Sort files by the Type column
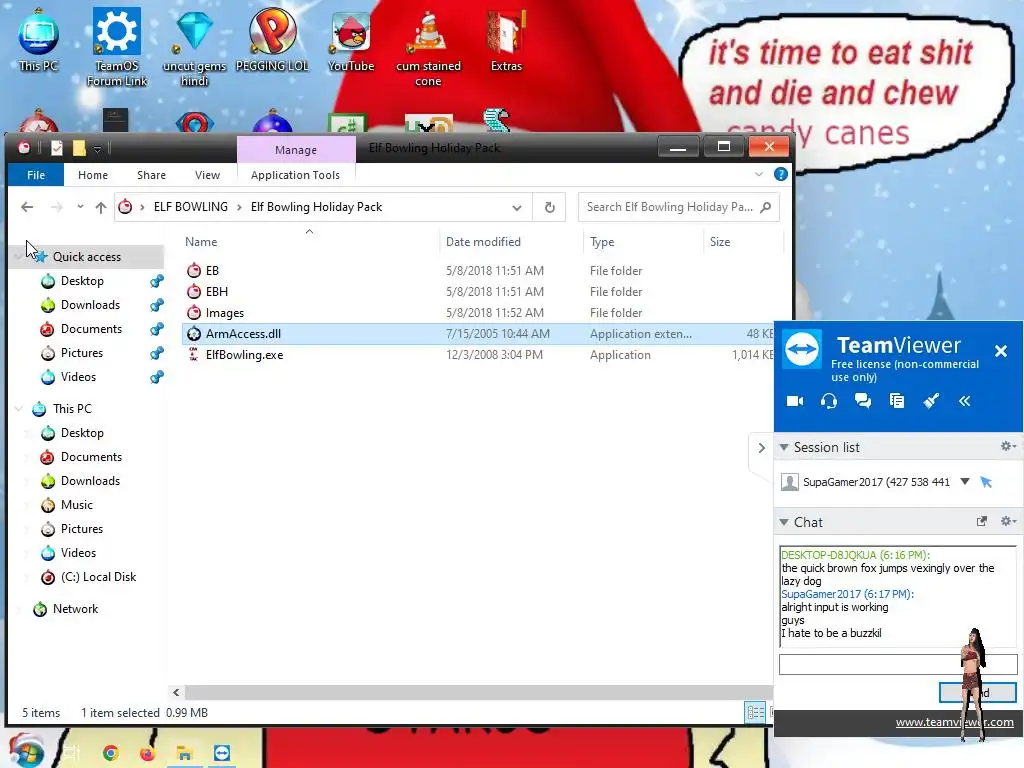 point(602,242)
